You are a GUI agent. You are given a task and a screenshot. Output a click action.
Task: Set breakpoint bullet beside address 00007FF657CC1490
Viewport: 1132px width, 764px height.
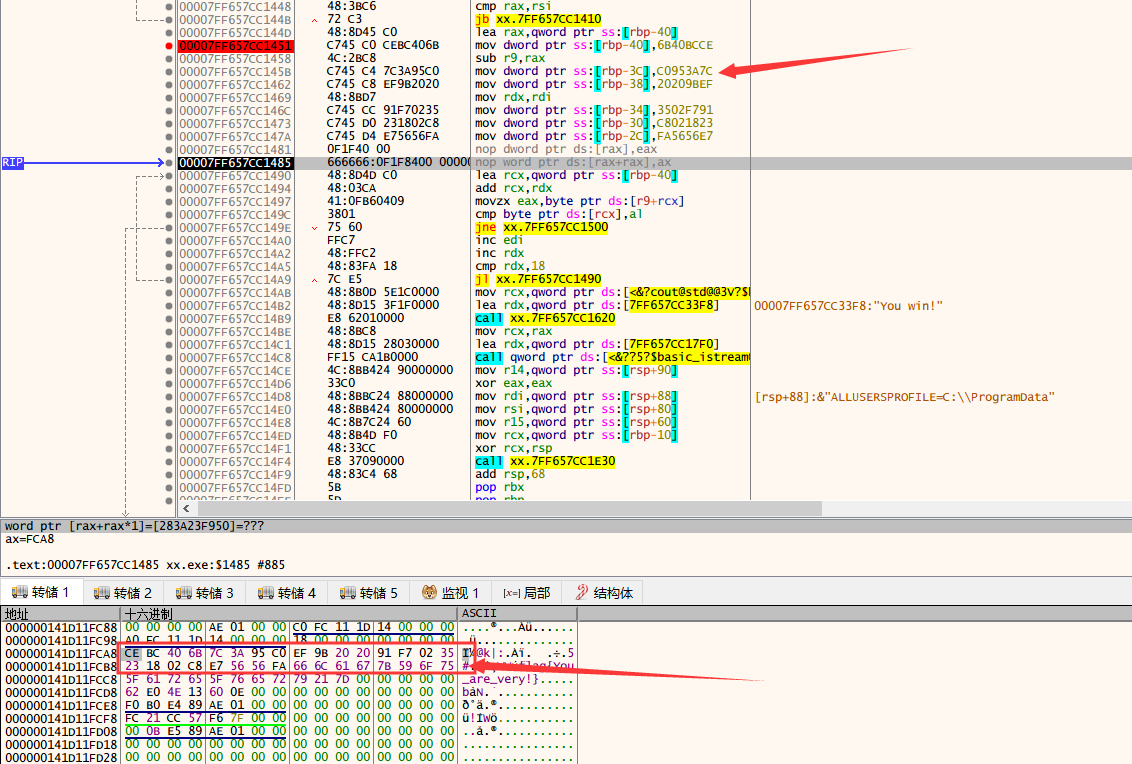pos(167,176)
